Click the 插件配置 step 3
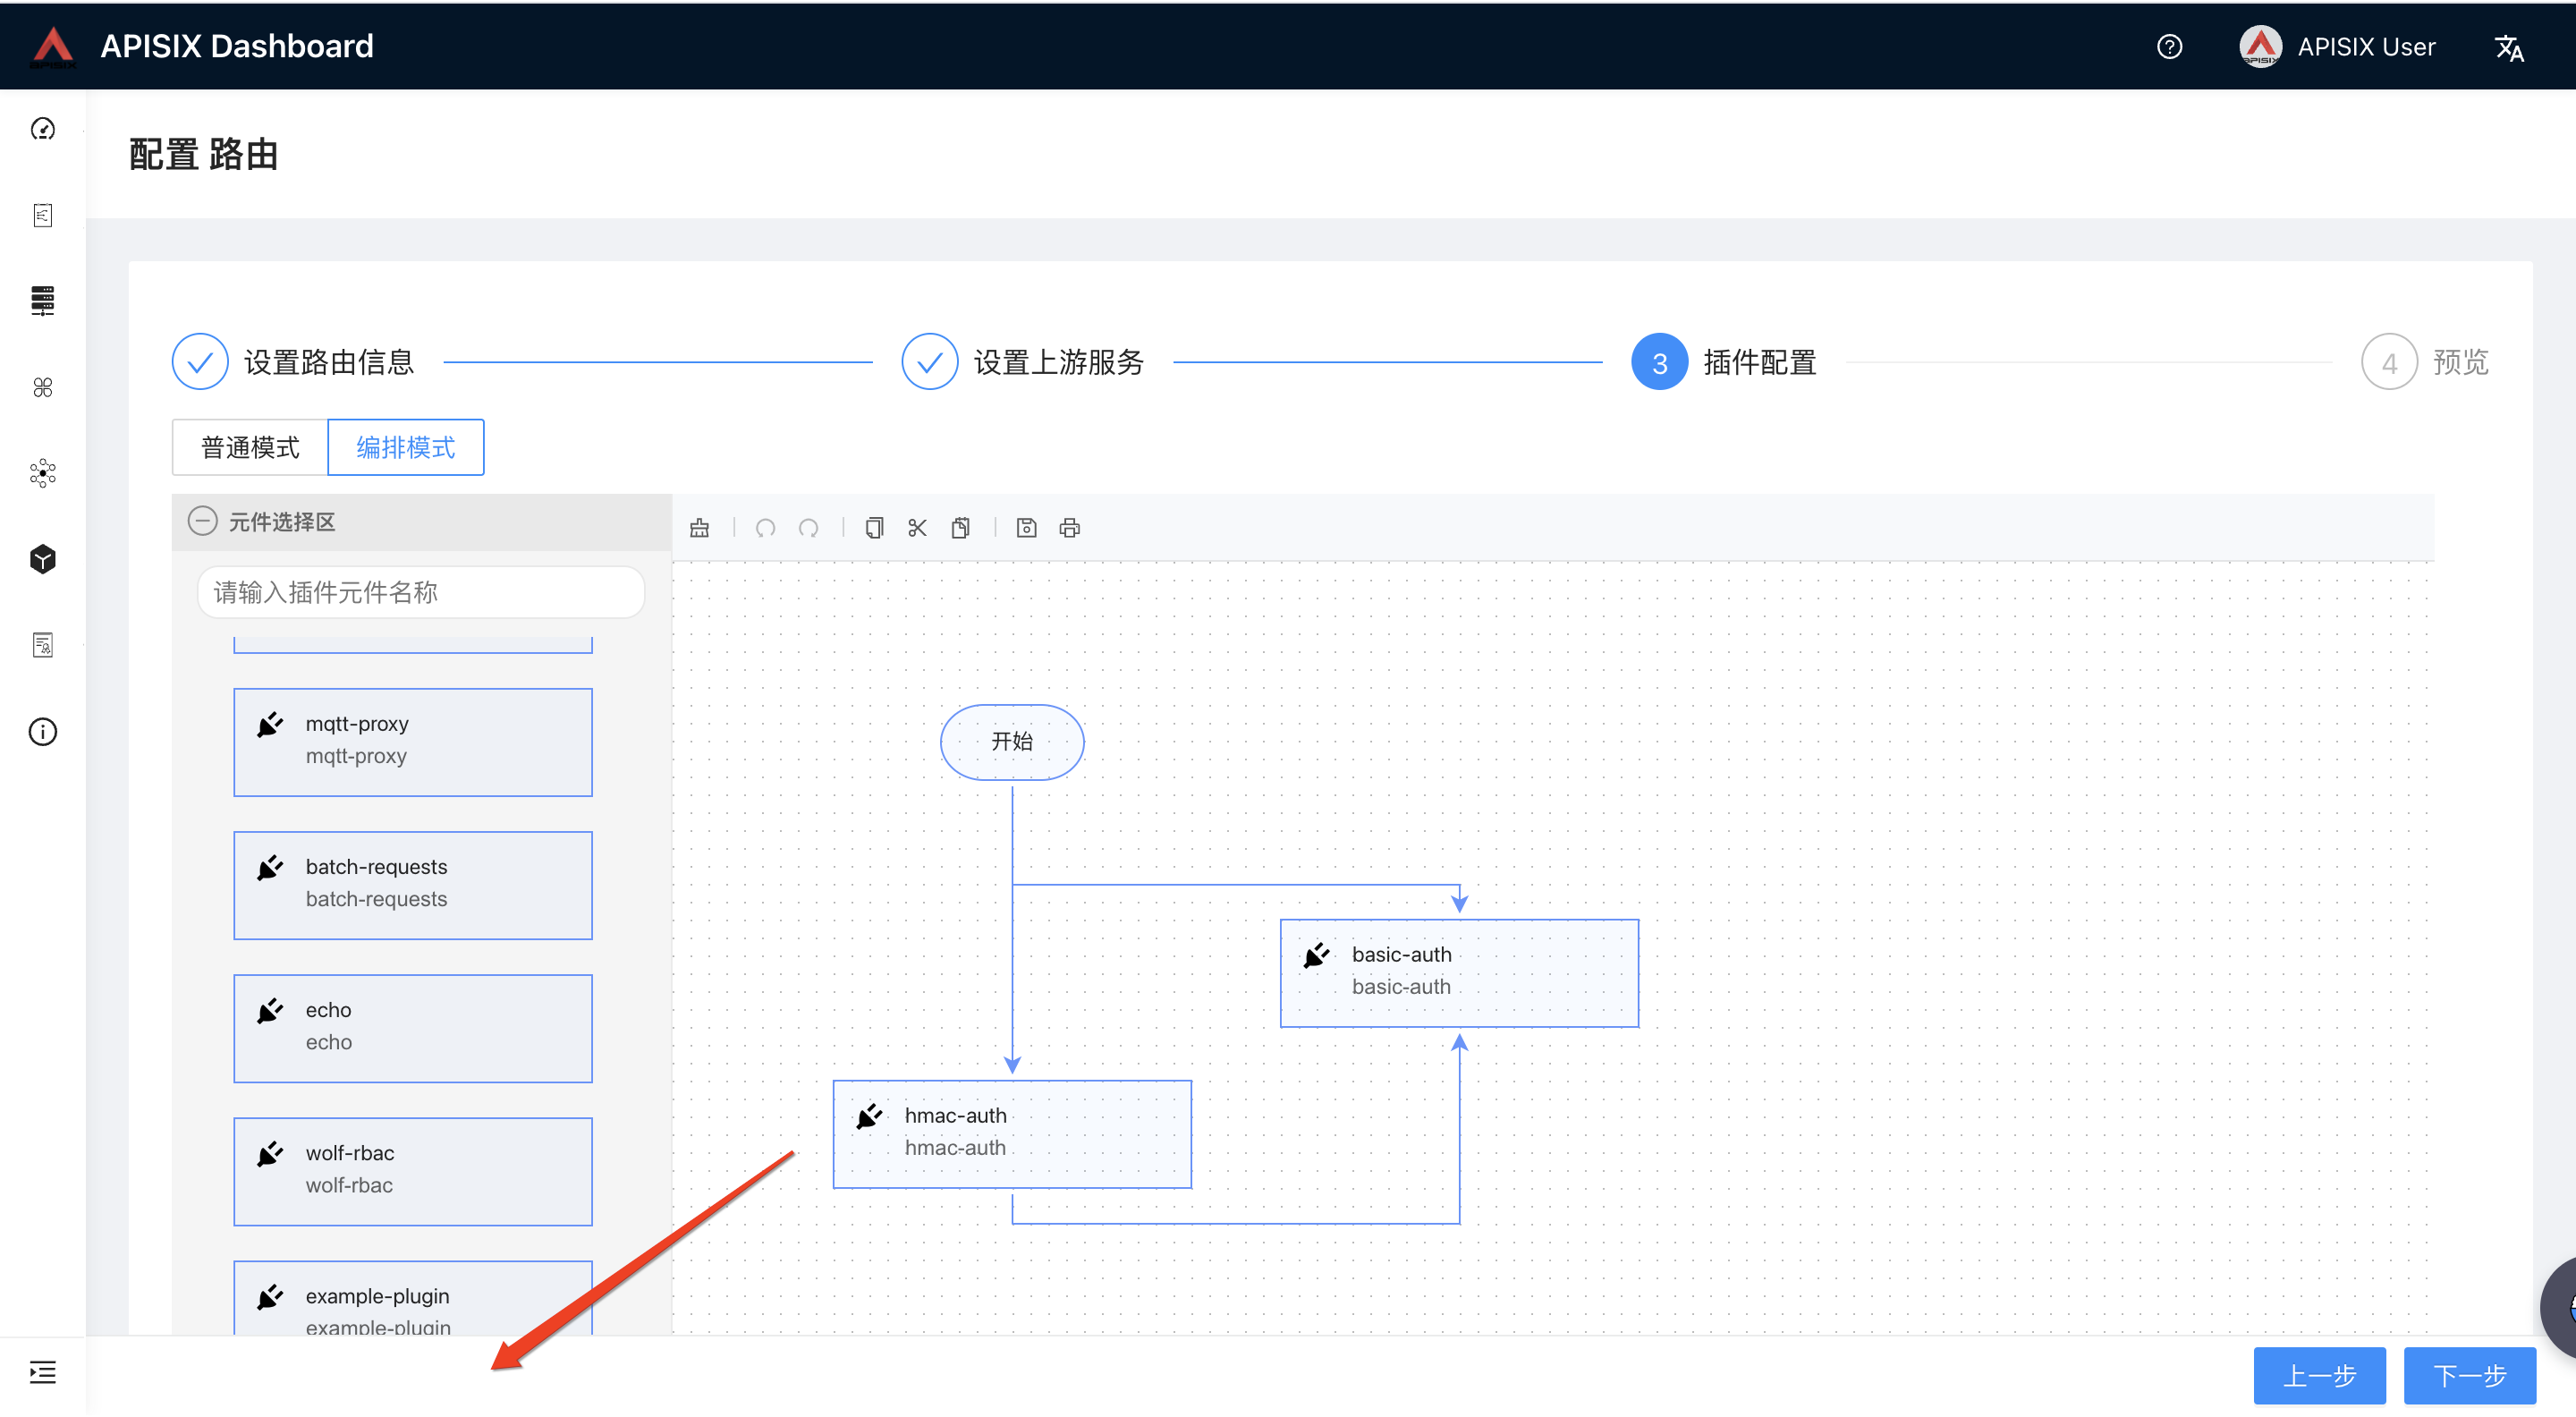Screen dimensions: 2576x1417 pos(1724,362)
